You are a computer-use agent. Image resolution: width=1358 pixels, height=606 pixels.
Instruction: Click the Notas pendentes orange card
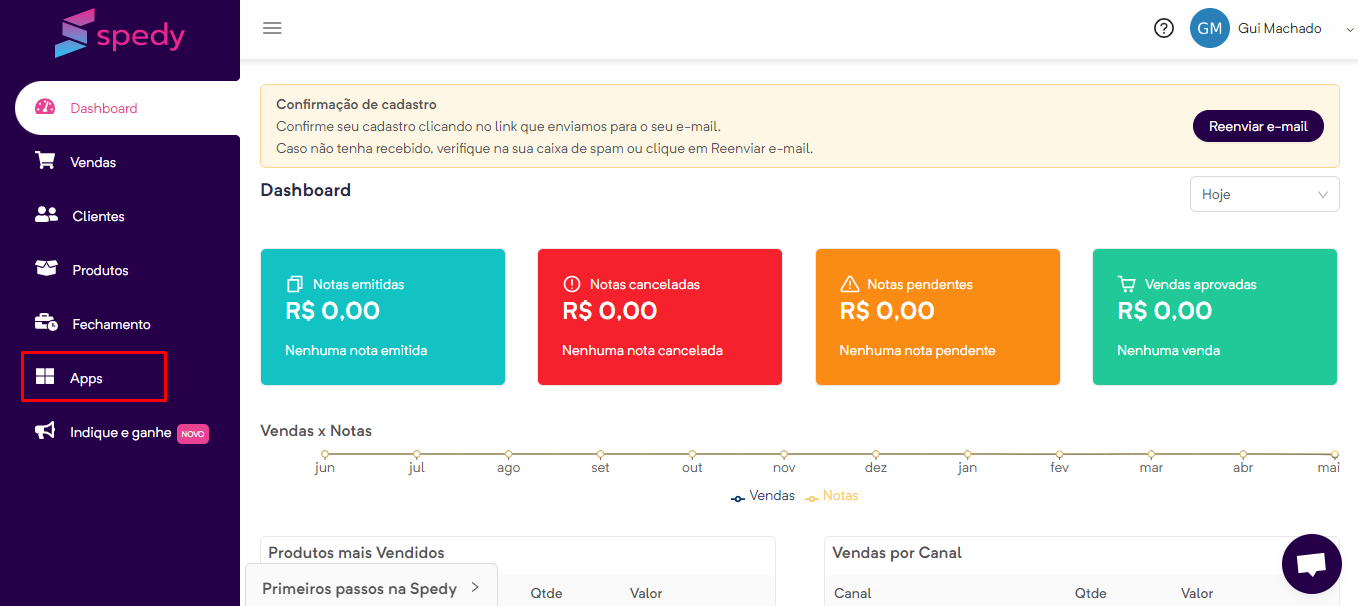tap(938, 317)
